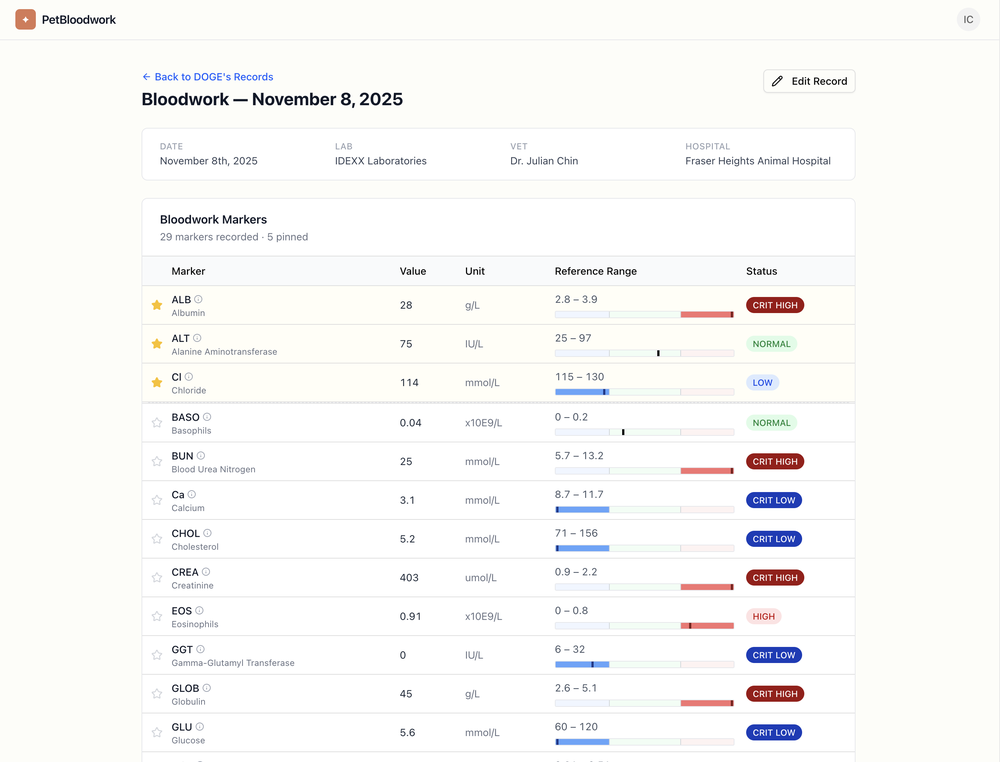
Task: Click vet name Dr. Julian Chin
Action: coord(544,161)
